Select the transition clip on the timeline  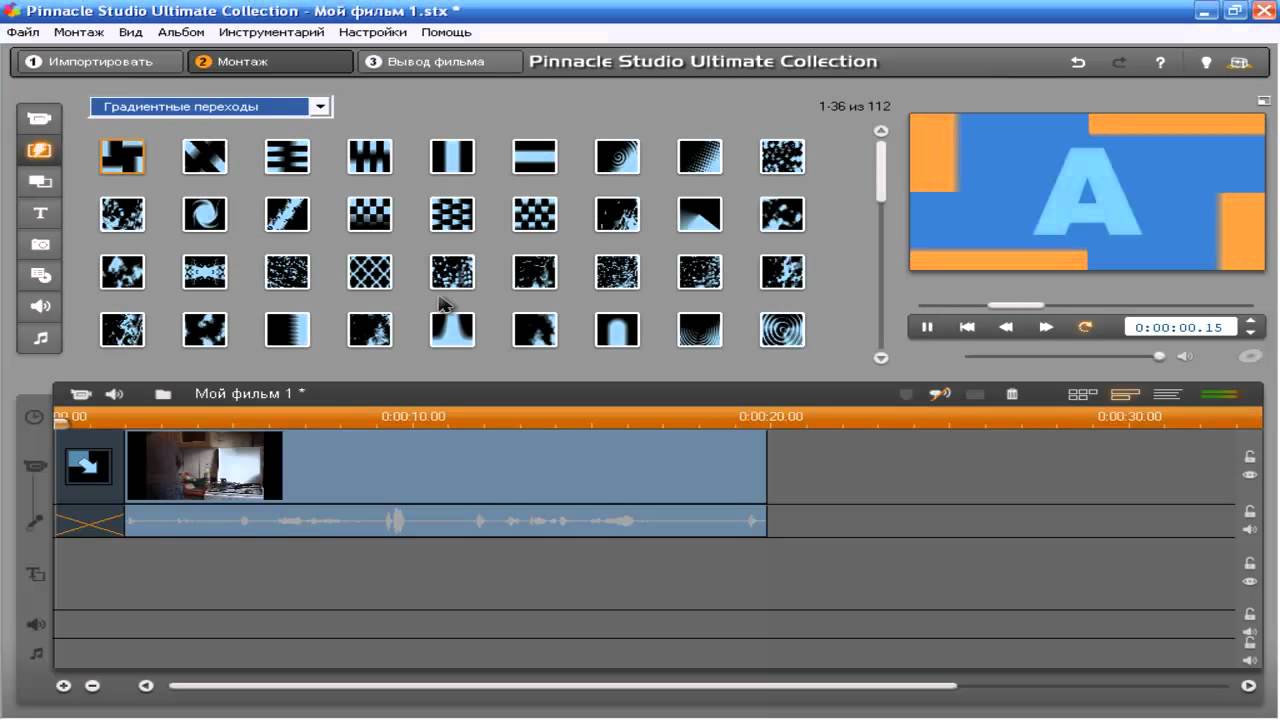point(89,466)
